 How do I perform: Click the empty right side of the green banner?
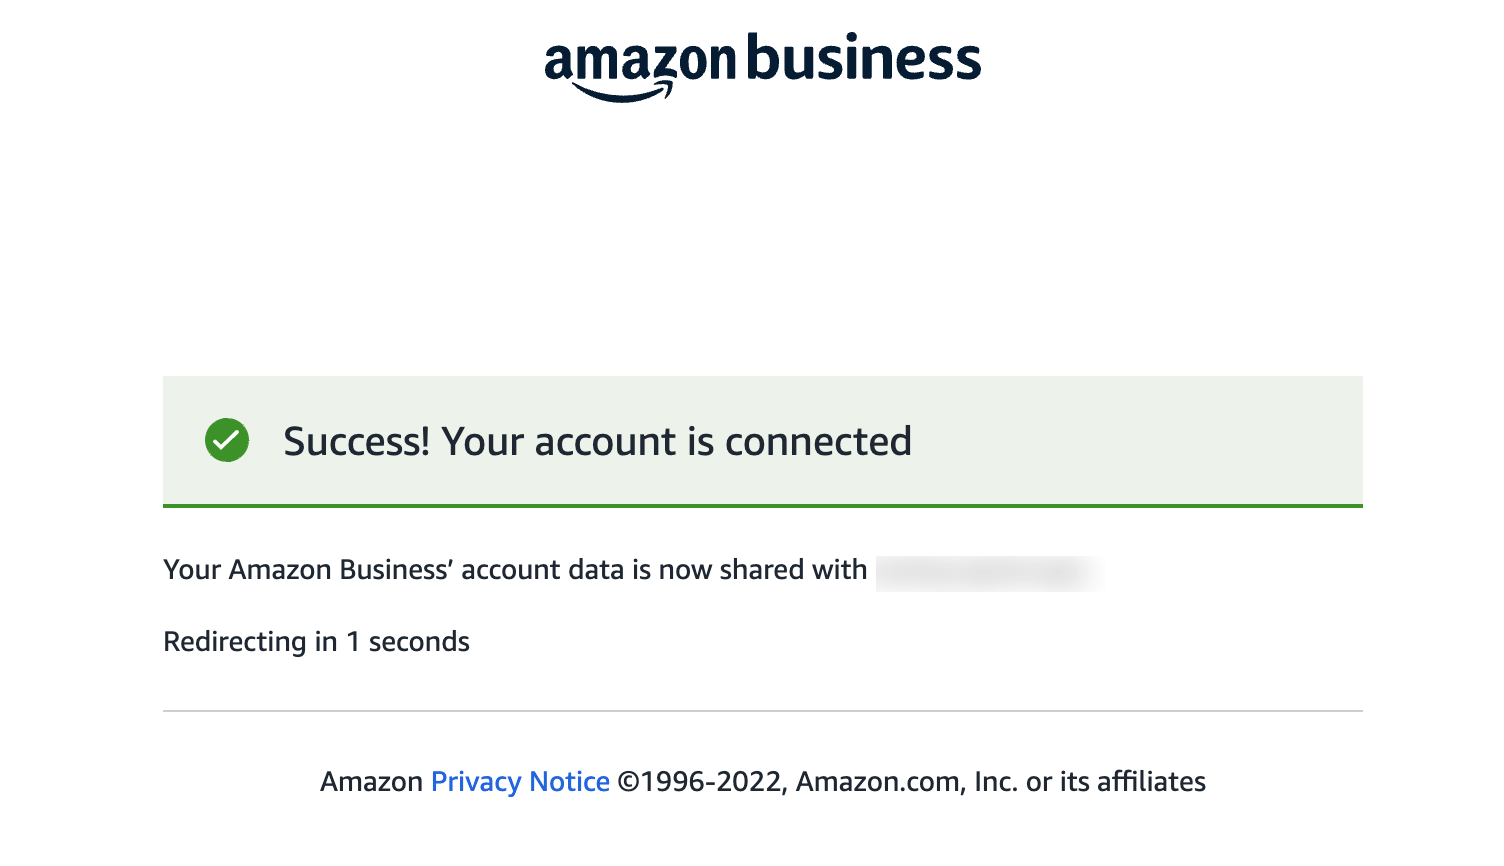coord(1140,440)
